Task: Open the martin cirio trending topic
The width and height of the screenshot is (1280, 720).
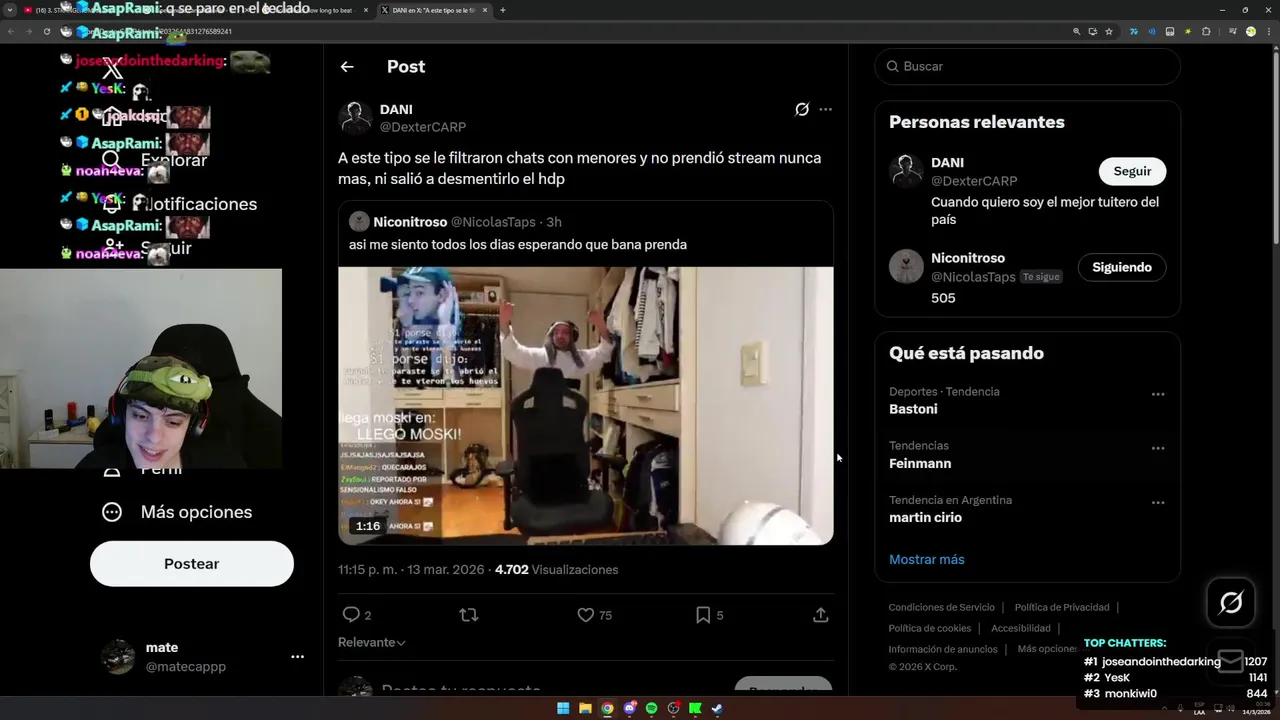Action: point(925,517)
